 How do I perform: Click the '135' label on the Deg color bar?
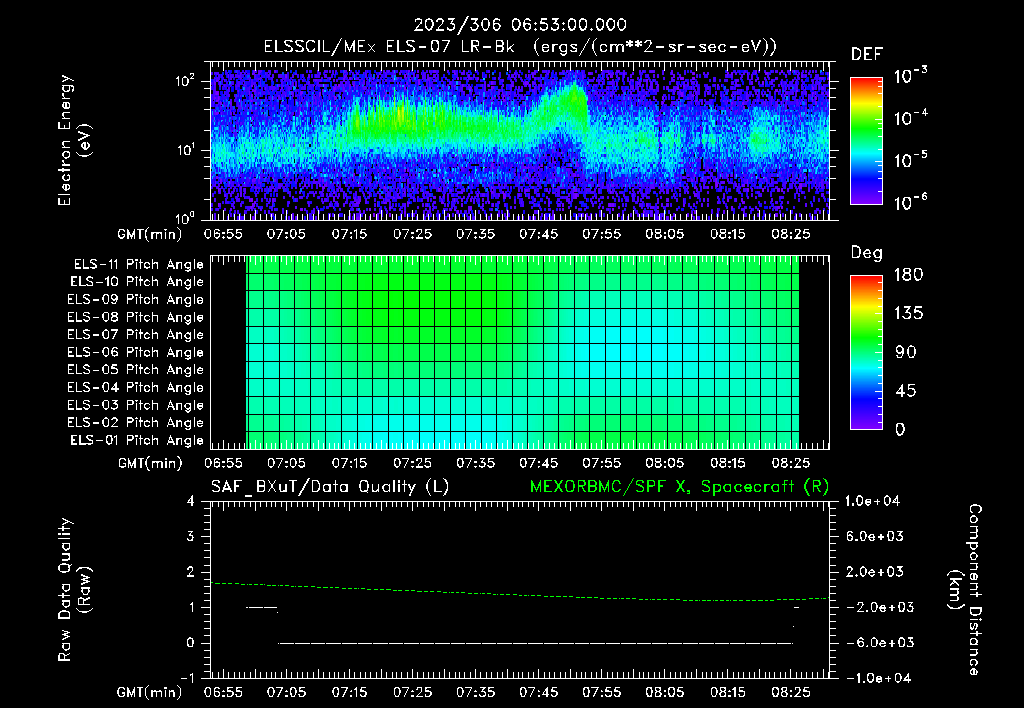(908, 314)
